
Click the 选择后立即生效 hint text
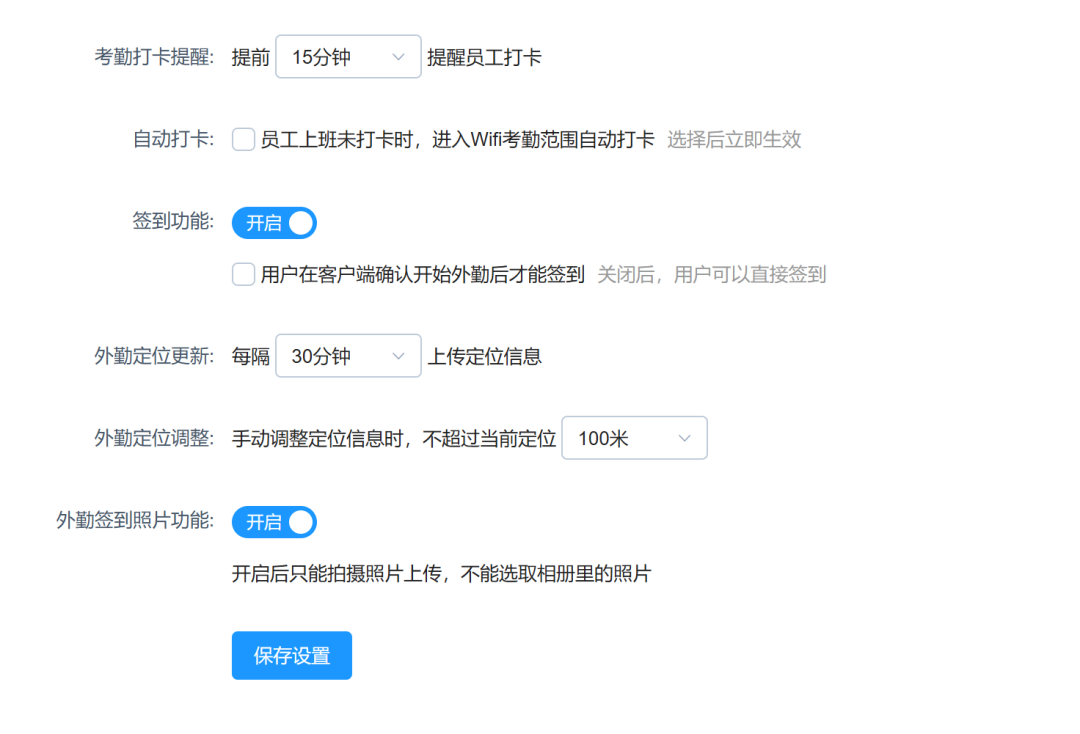[x=734, y=140]
